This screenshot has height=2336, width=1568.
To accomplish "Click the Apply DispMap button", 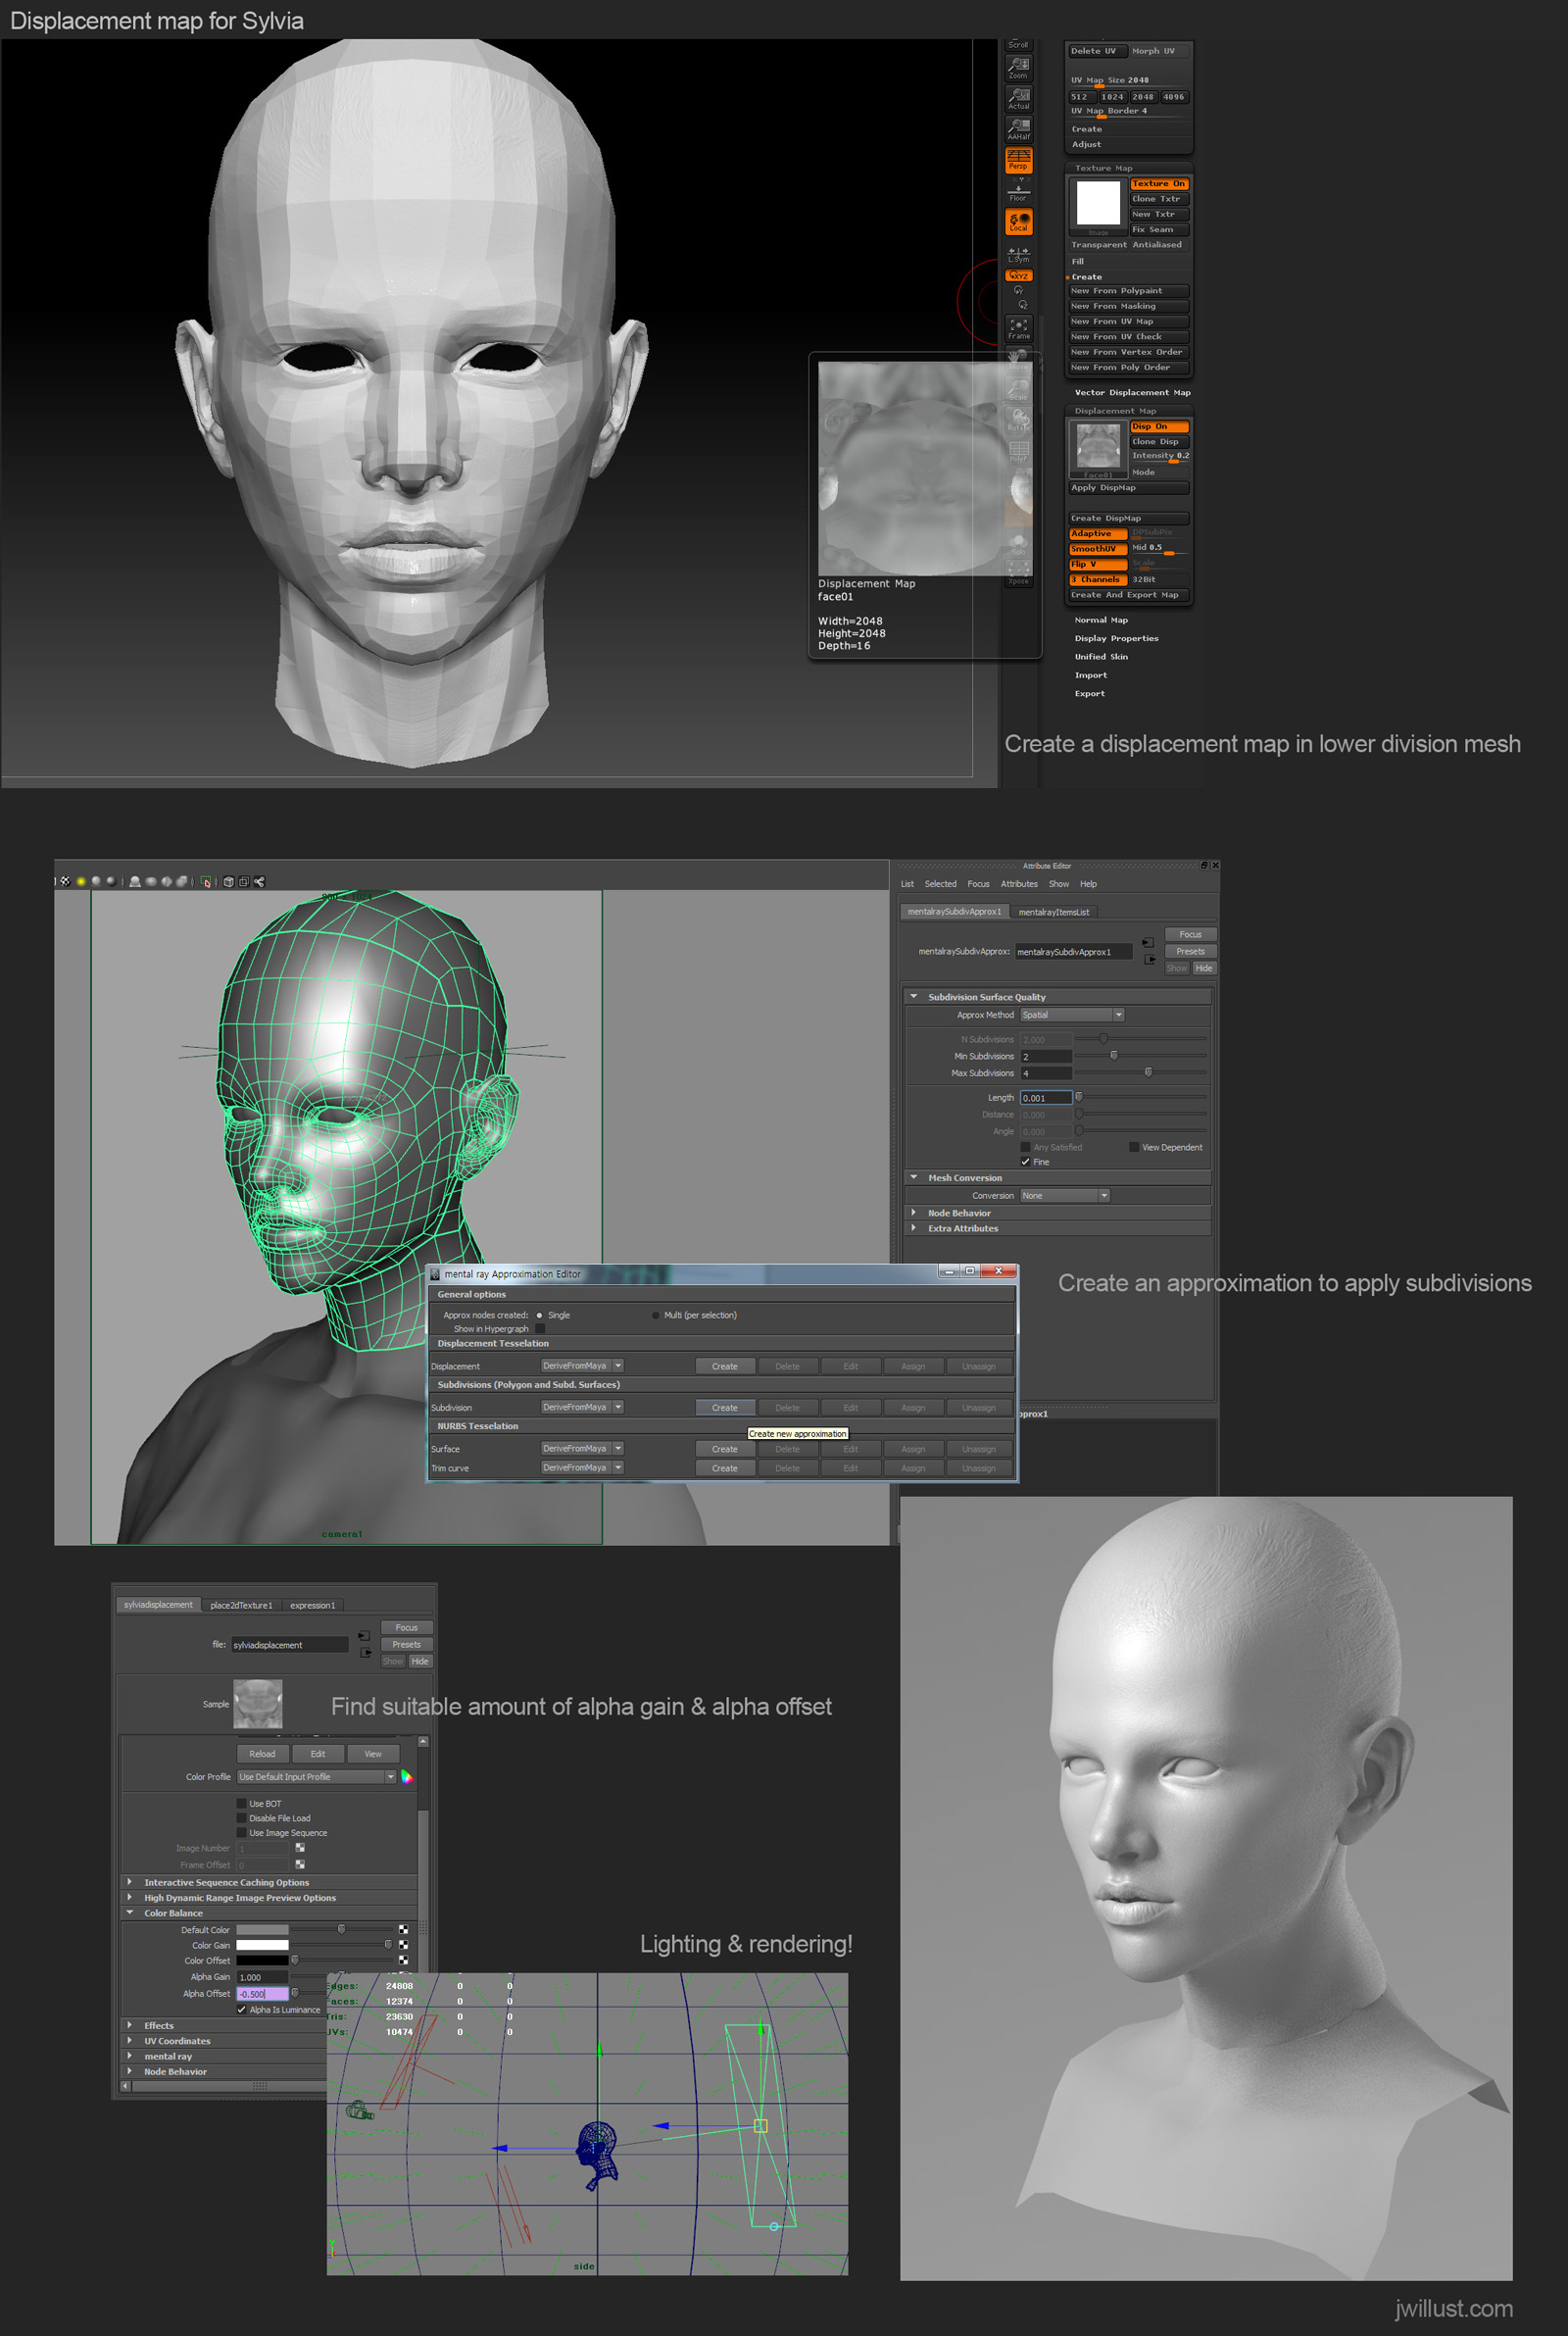I will coord(1129,488).
